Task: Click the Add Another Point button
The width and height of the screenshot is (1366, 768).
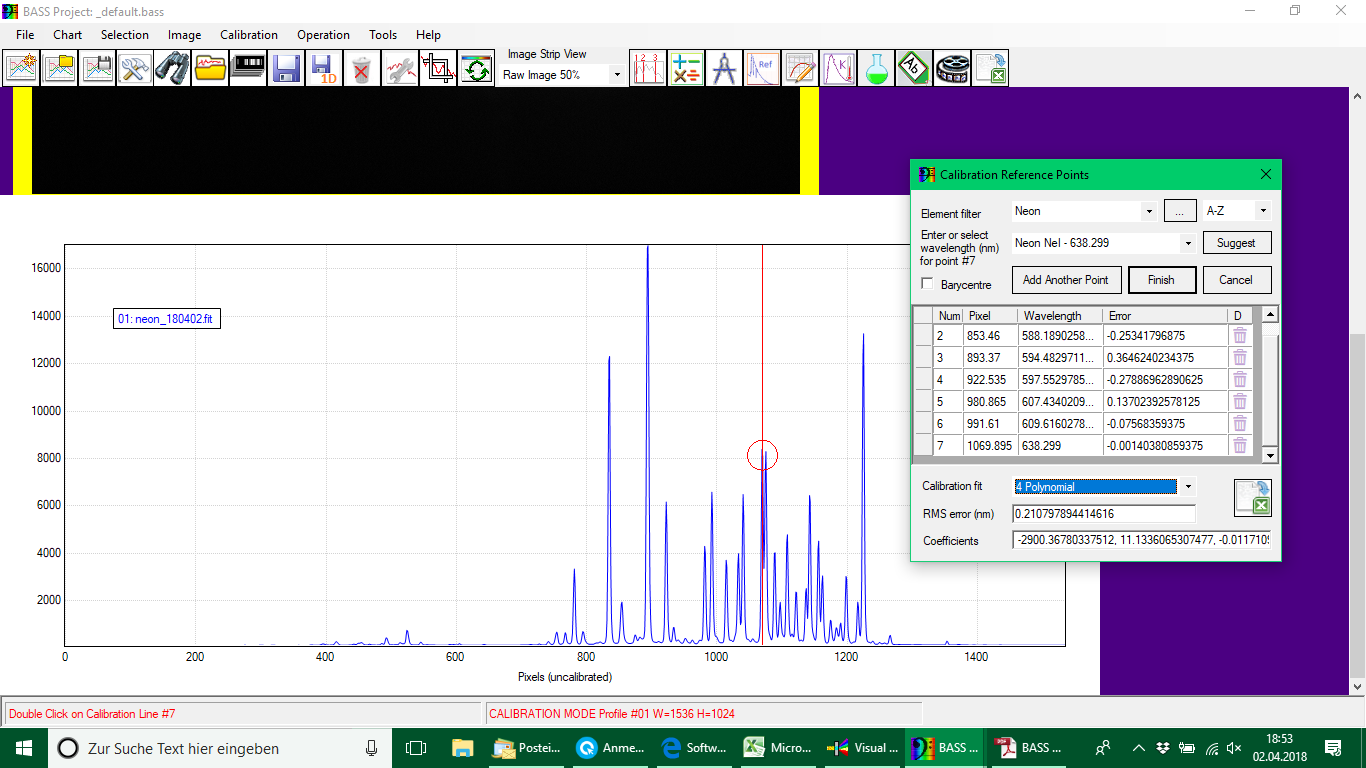Action: pyautogui.click(x=1066, y=280)
